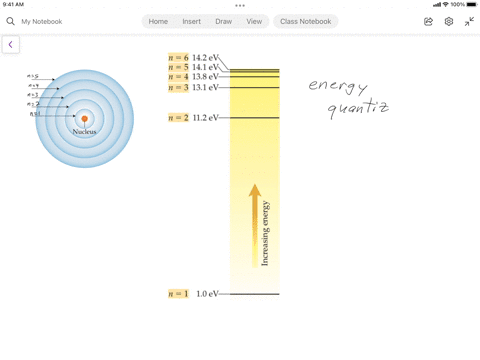Open the Class Notebook tab
480x360 pixels.
[x=306, y=21]
